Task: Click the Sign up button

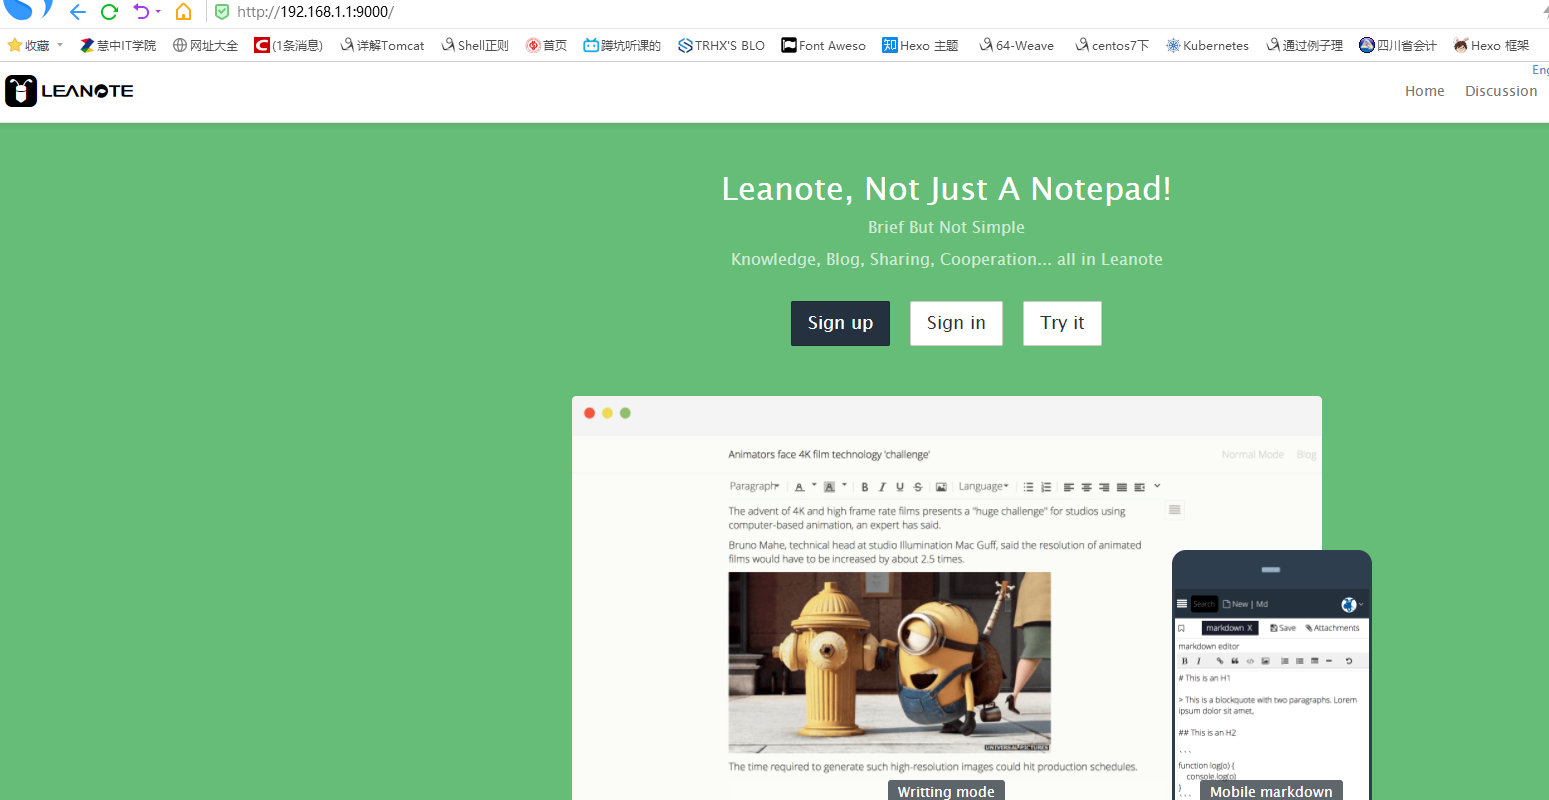Action: 840,323
